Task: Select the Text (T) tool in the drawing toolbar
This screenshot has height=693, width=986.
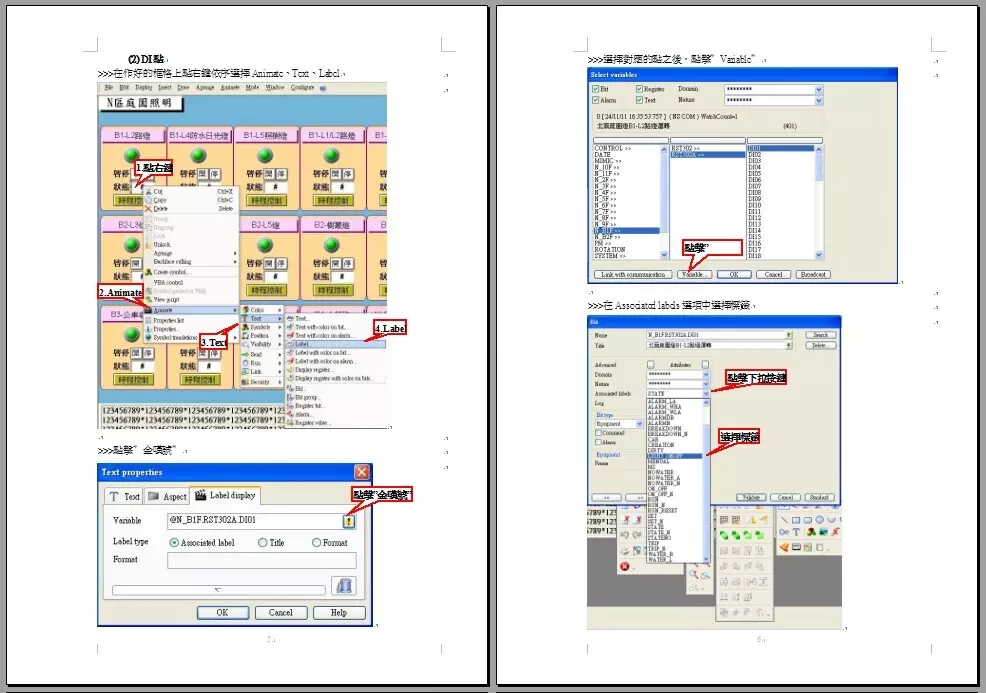Action: (796, 532)
